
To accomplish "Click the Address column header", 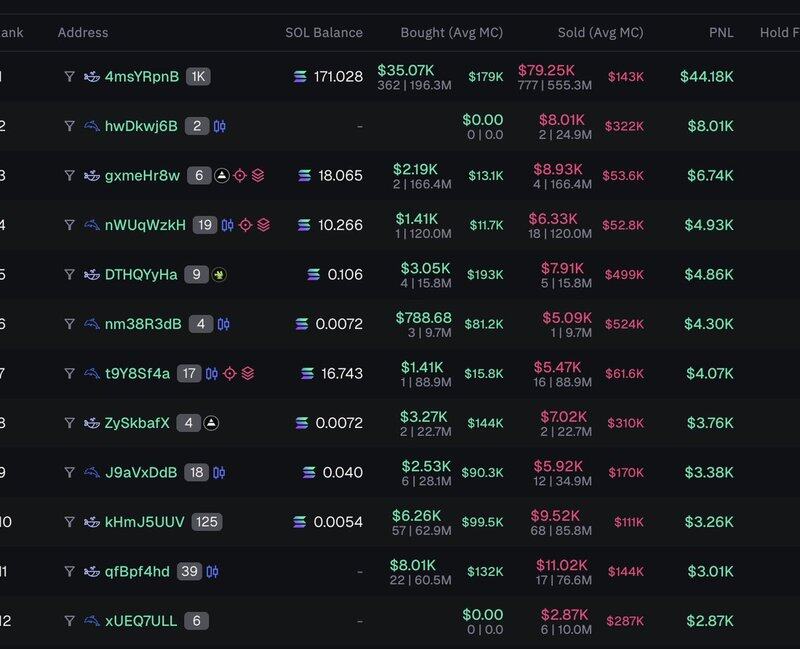I will click(83, 33).
